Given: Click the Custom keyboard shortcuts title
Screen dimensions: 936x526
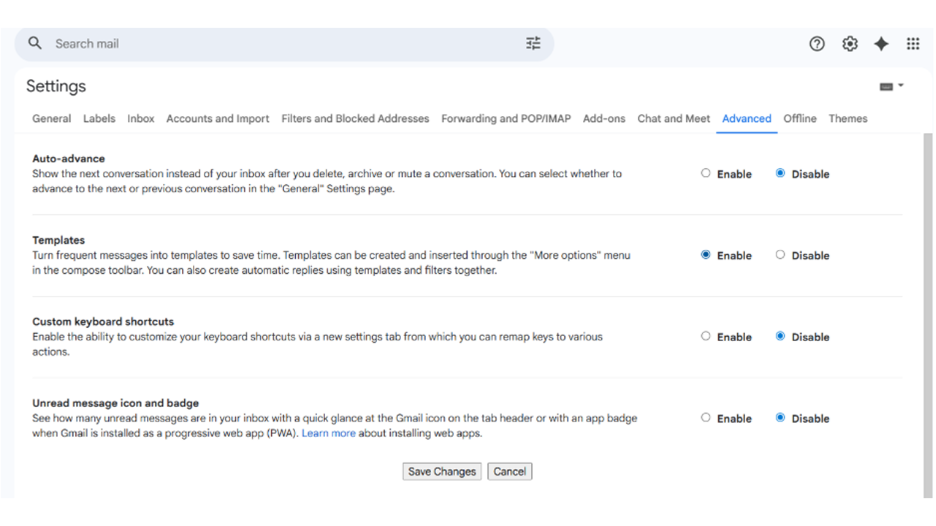Looking at the screenshot, I should [x=103, y=321].
